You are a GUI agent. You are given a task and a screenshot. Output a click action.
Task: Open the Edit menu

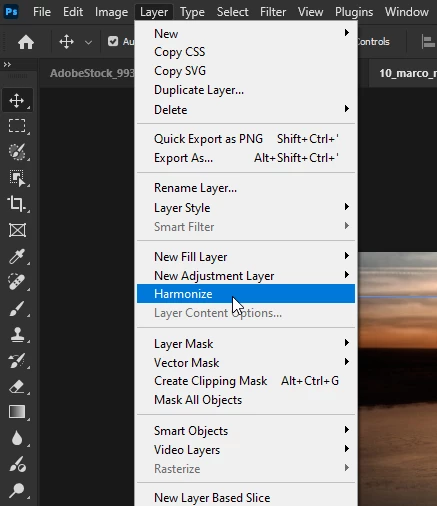(73, 12)
